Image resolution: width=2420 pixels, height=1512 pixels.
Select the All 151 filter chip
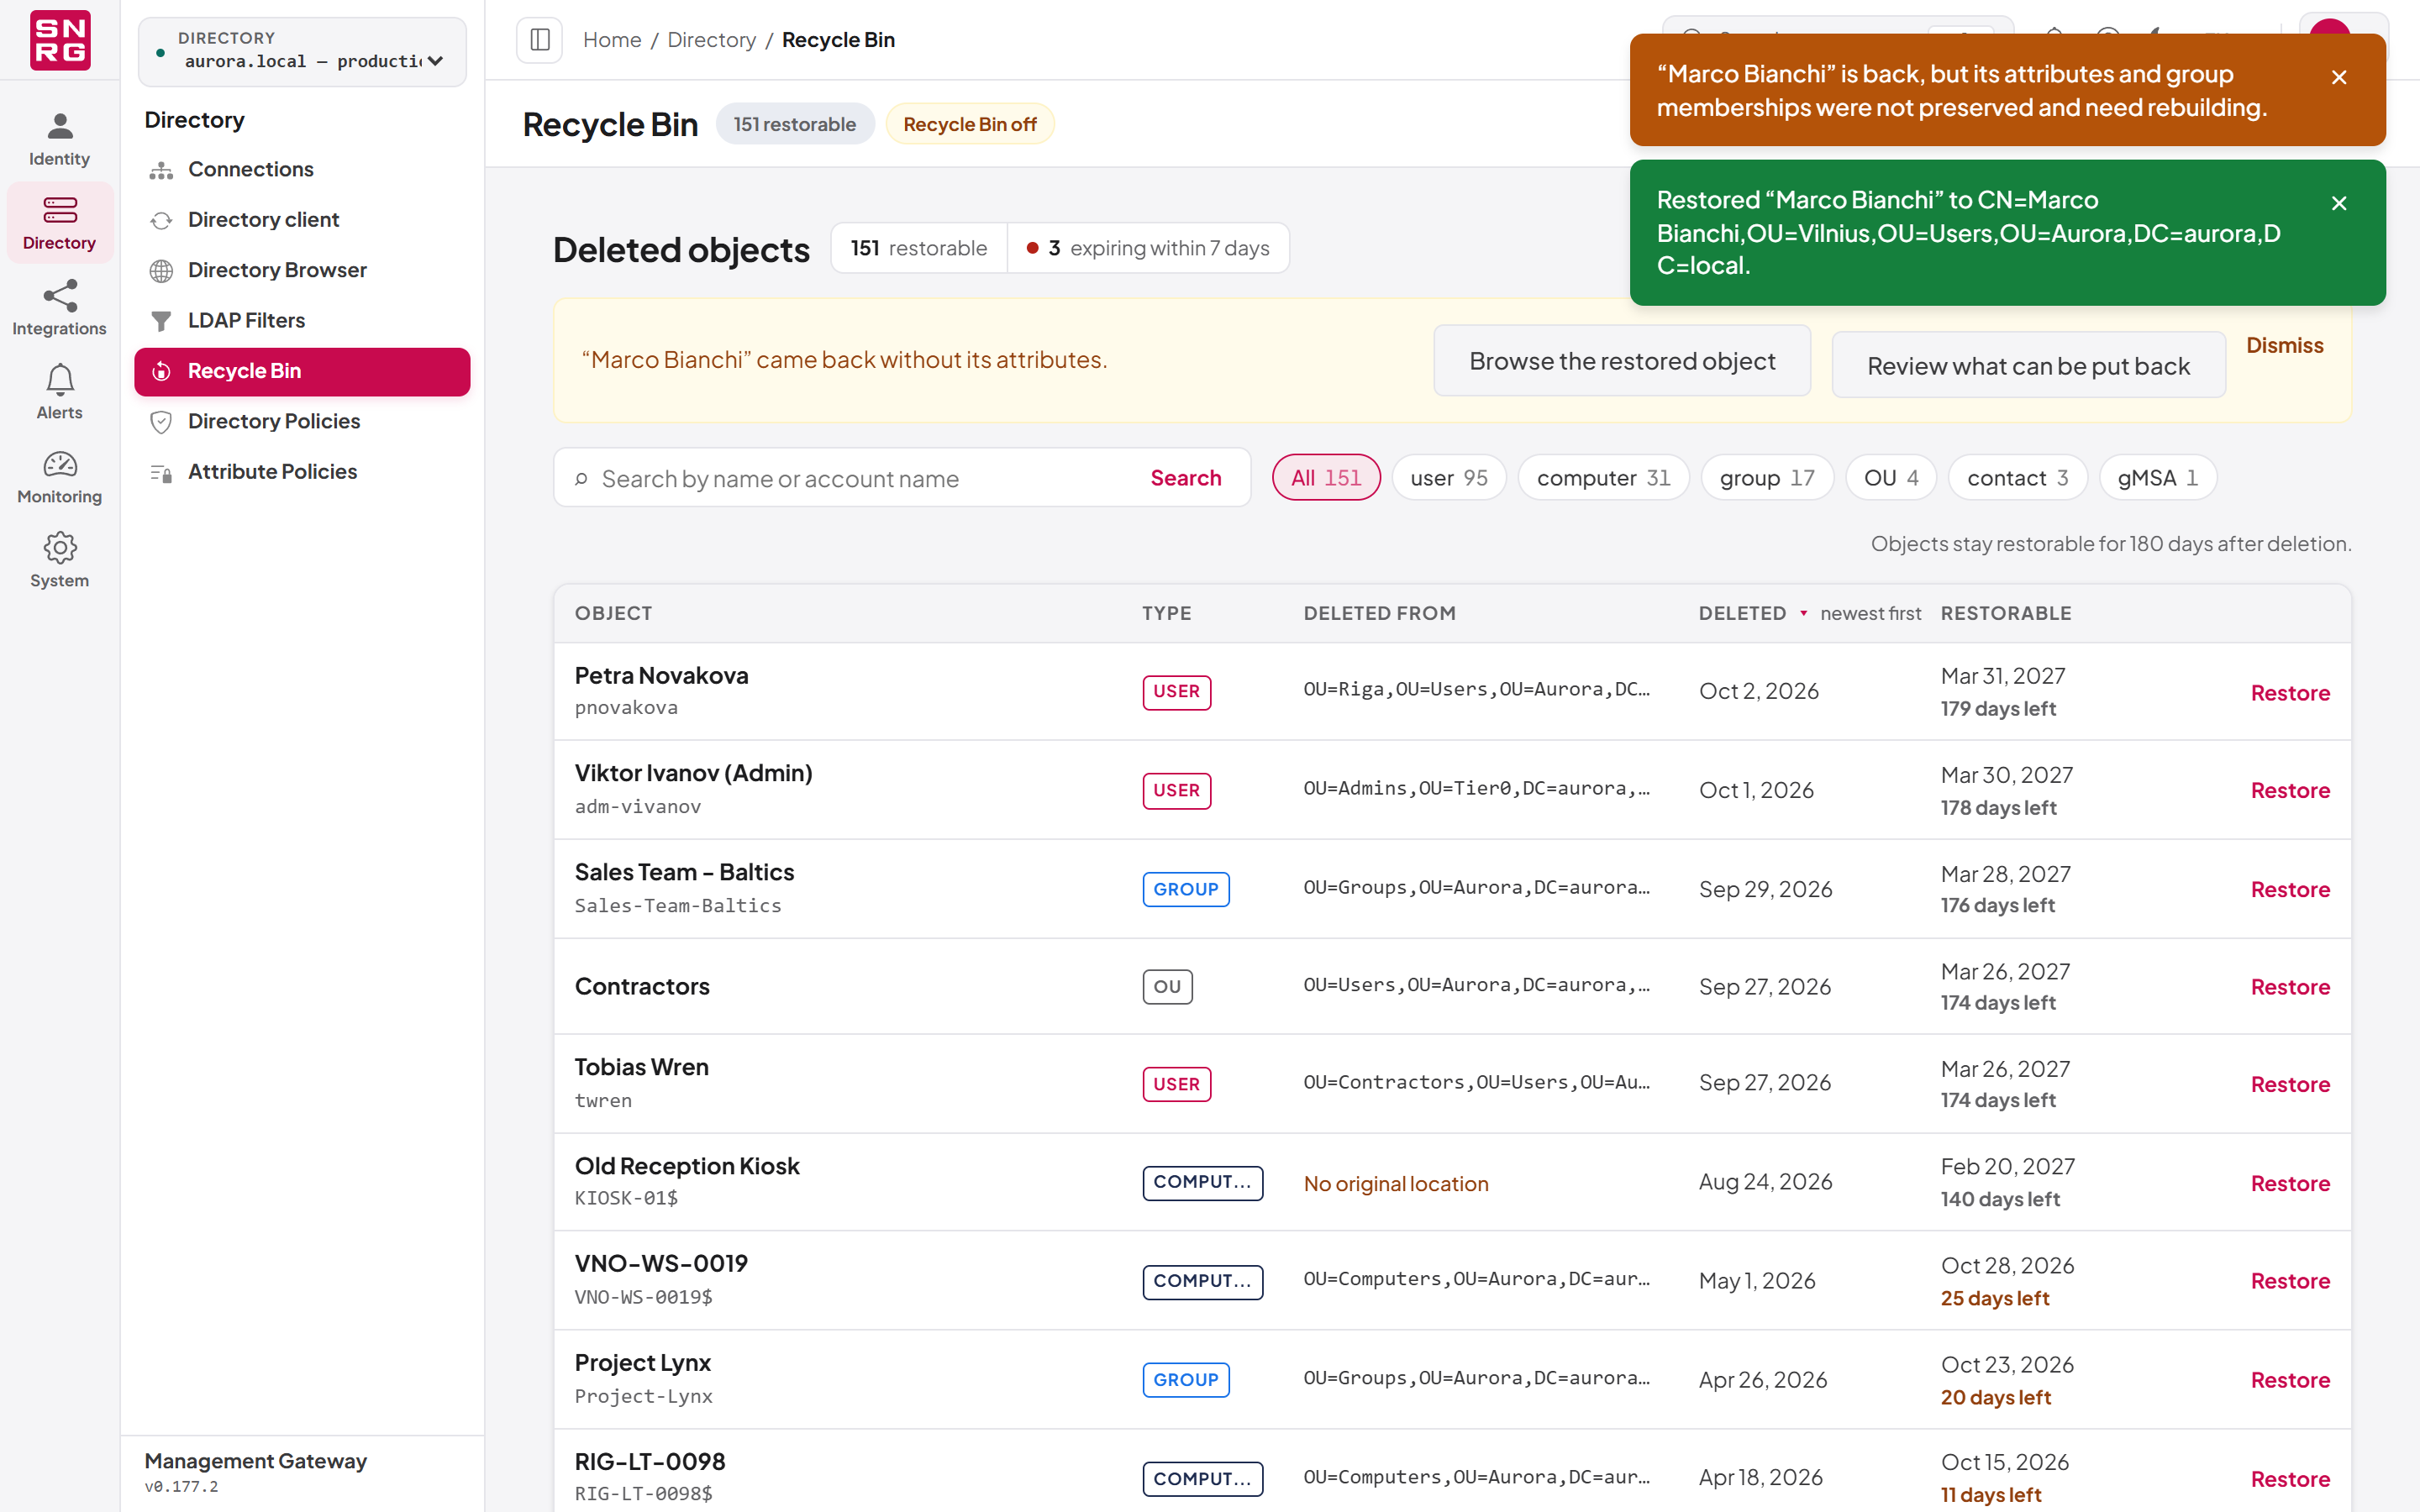click(x=1326, y=478)
